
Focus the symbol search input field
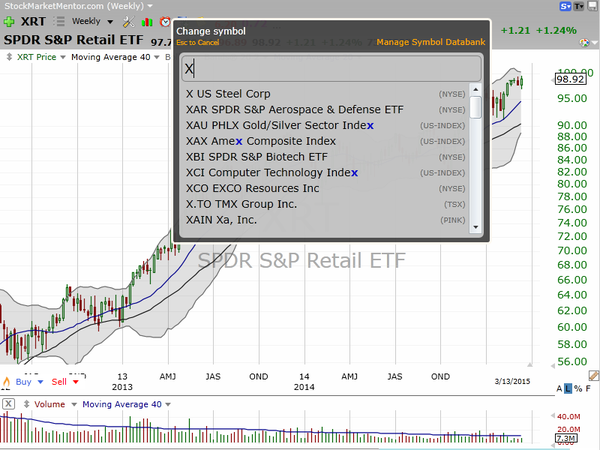point(331,69)
